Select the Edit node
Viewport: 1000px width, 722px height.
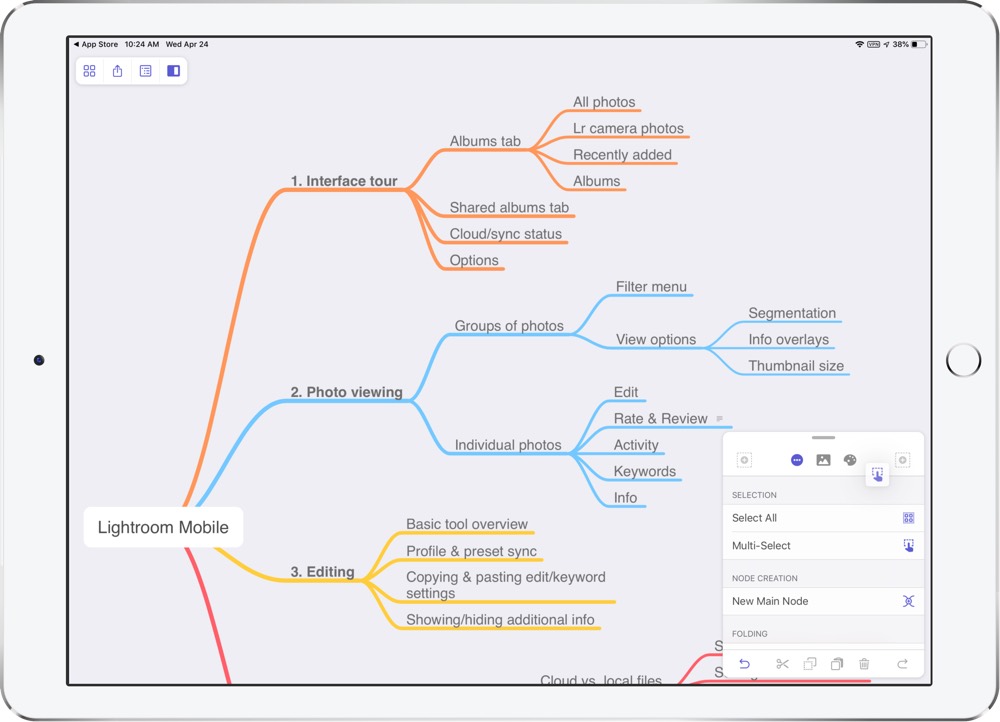626,392
